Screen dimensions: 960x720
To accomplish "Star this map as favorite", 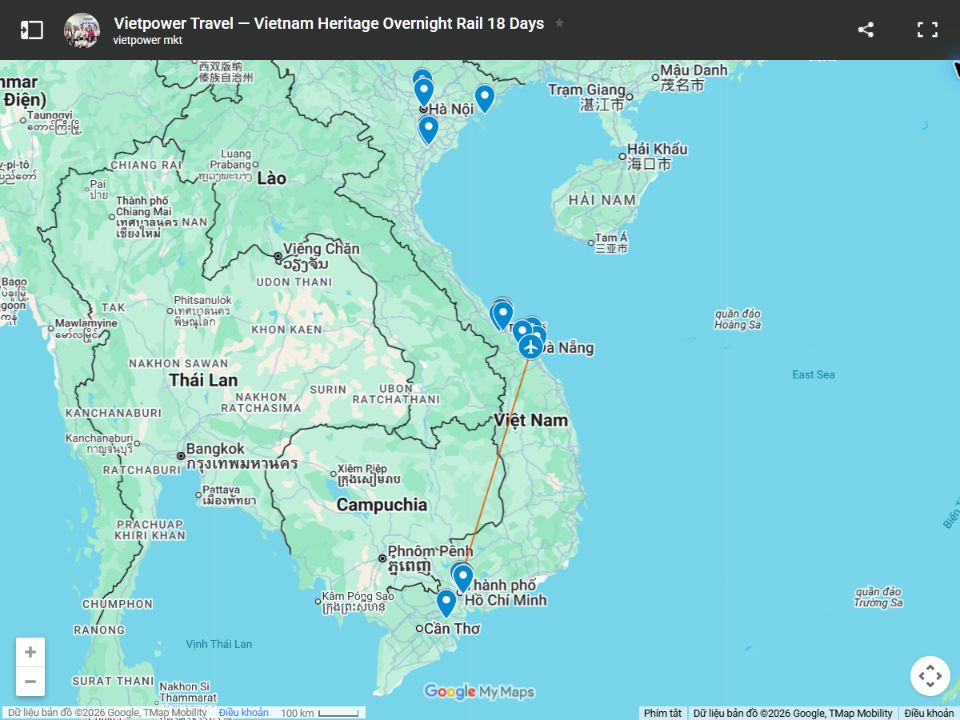I will pos(559,23).
